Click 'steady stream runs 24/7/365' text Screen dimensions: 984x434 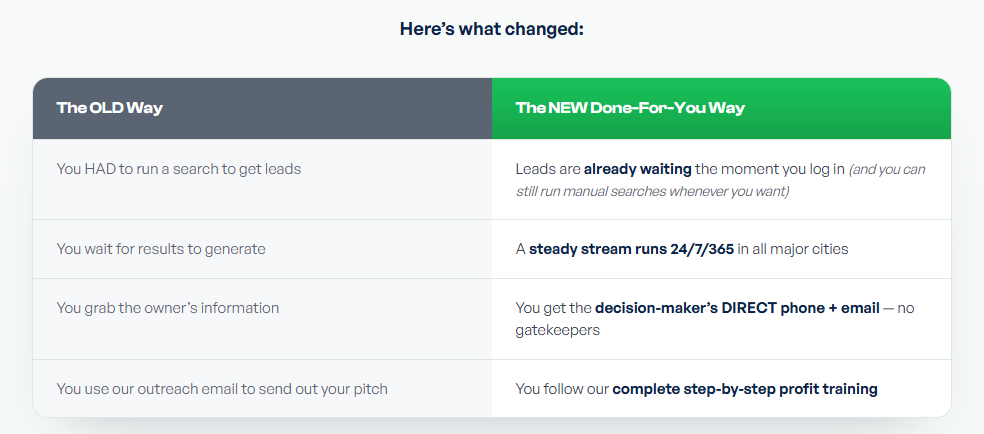coord(631,249)
